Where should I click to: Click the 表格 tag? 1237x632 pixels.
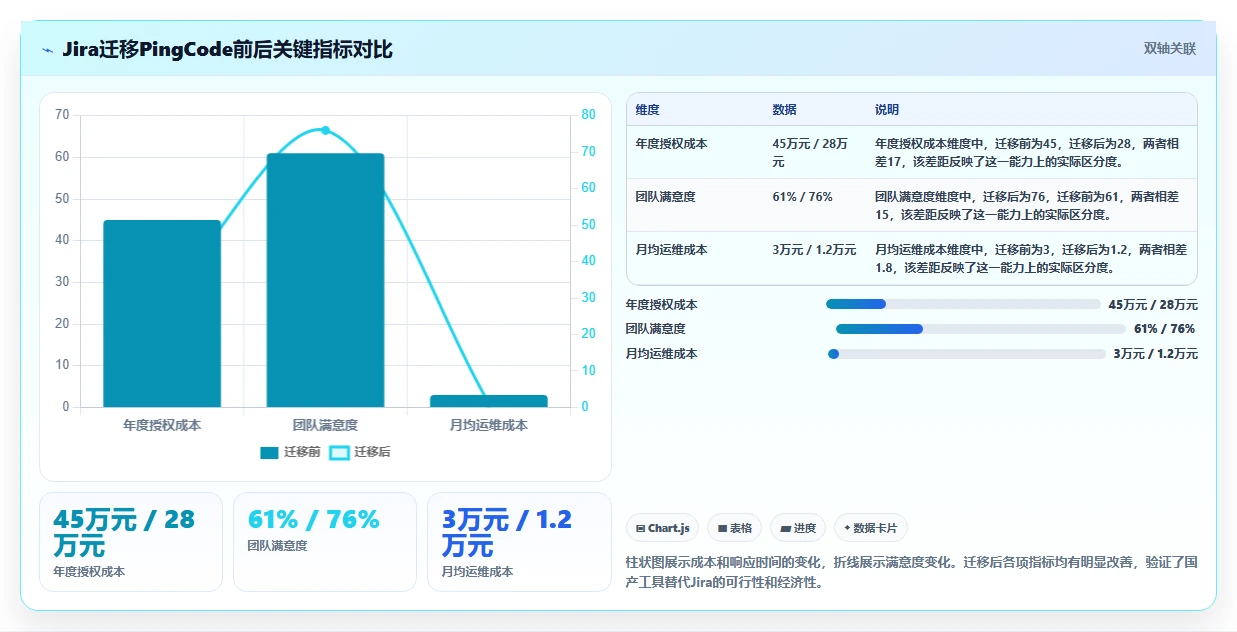(x=734, y=528)
